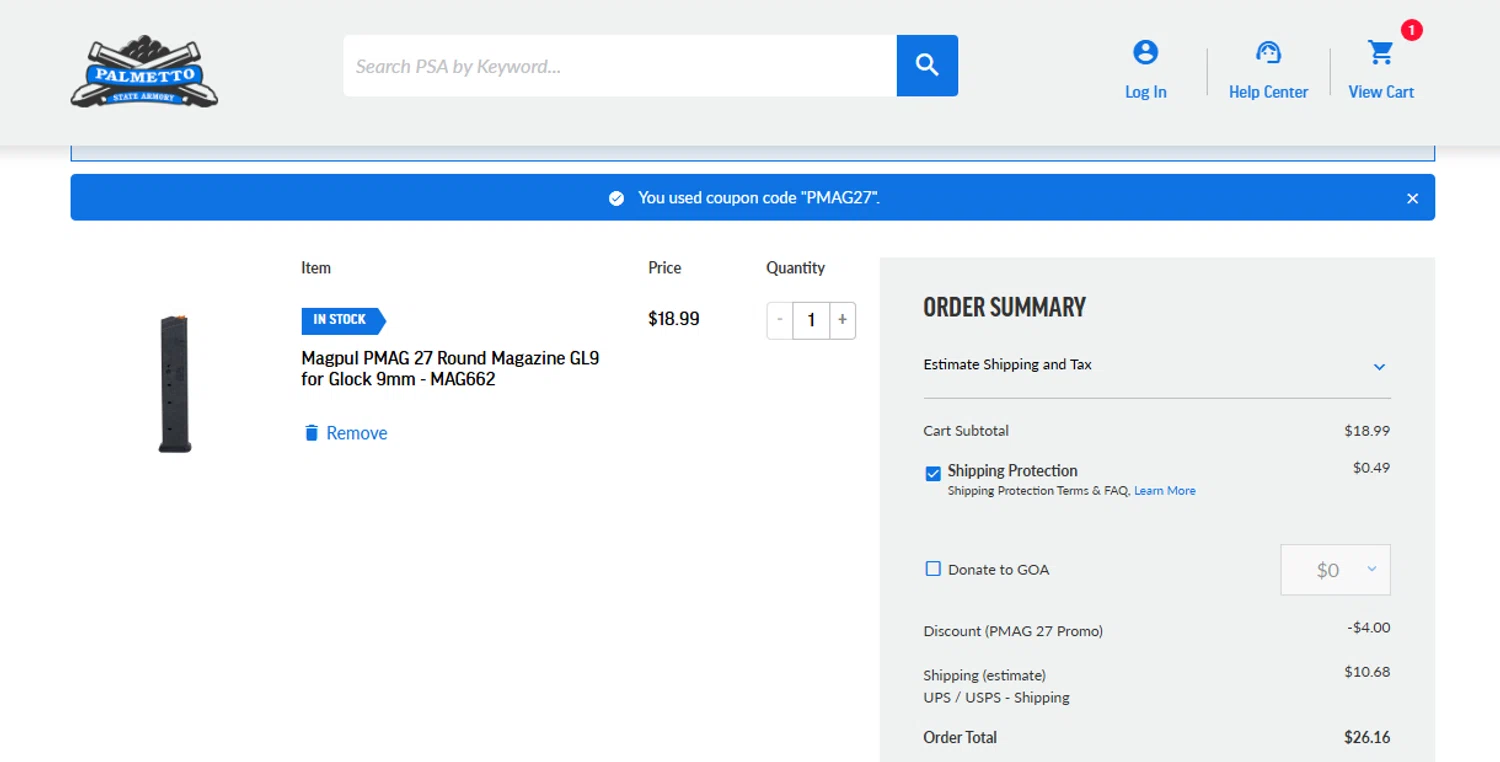The width and height of the screenshot is (1500, 762).
Task: Click the Magpul PMAG magazine thumbnail
Action: [x=175, y=385]
